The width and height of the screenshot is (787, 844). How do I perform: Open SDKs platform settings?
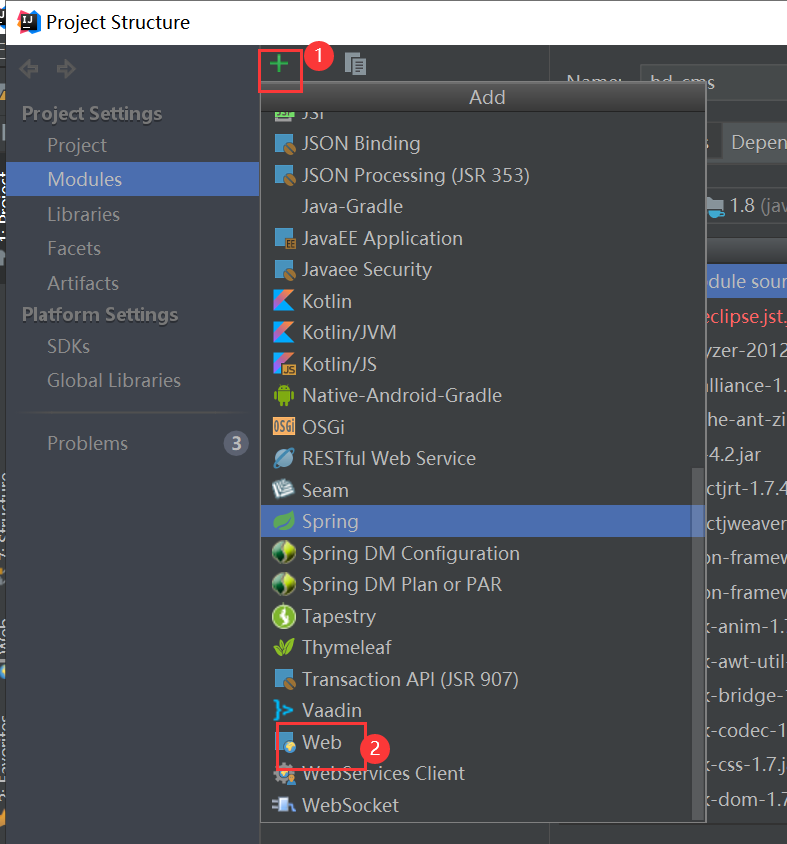(x=132, y=347)
